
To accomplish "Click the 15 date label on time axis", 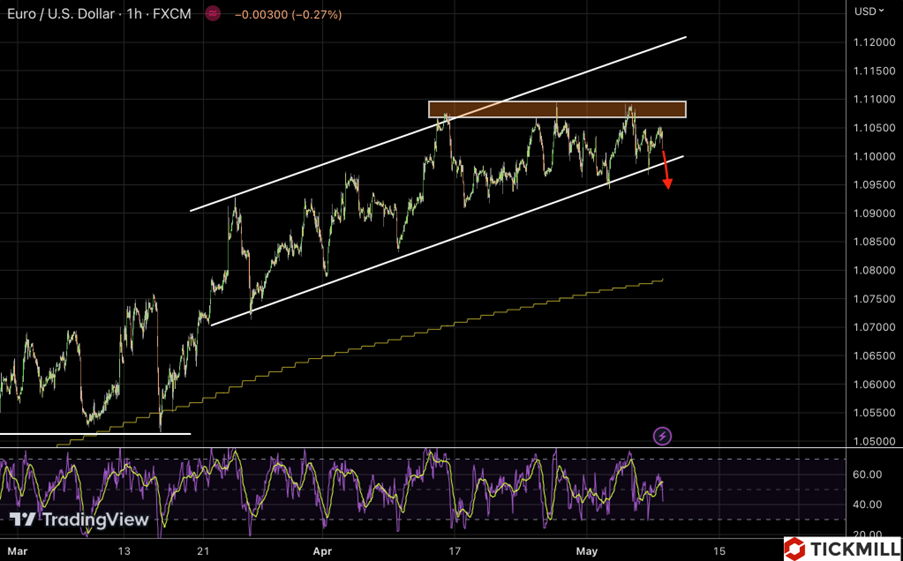I will 719,551.
